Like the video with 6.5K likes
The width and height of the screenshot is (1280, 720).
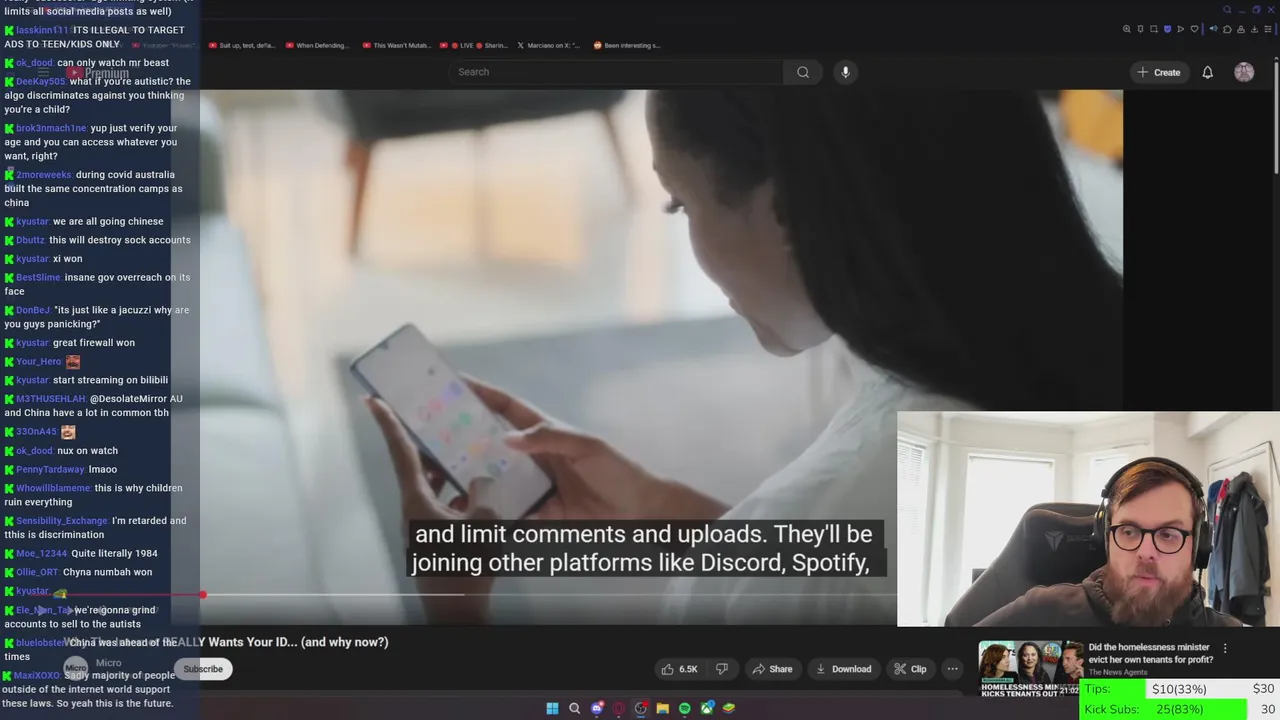[x=679, y=669]
